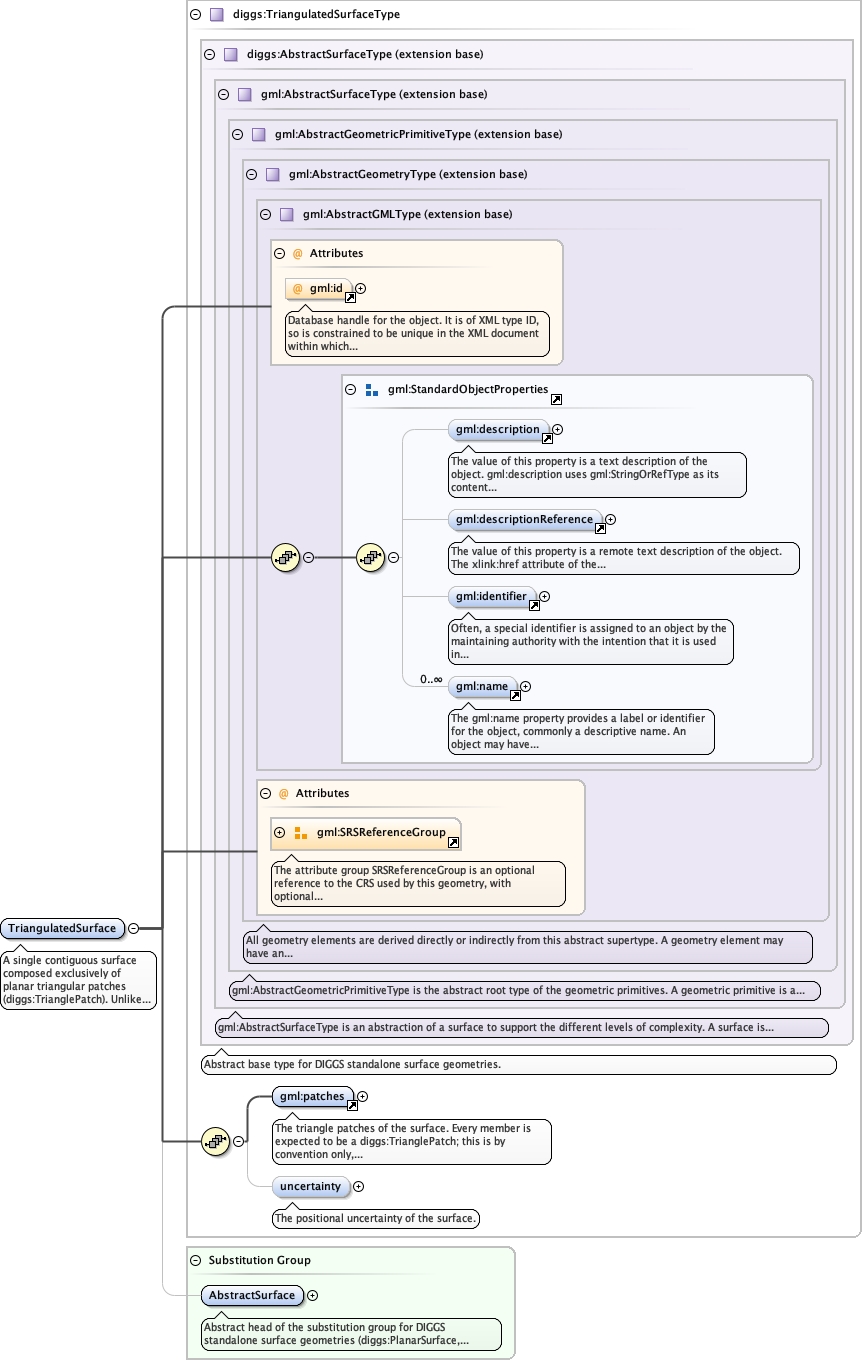Image resolution: width=863 pixels, height=1361 pixels.
Task: Select the AbstractSurface element box
Action: [x=252, y=1295]
